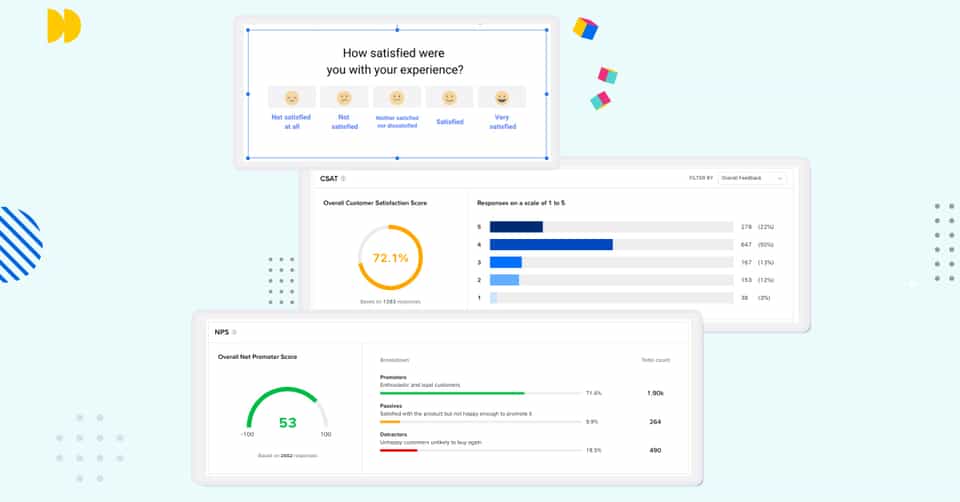Open the 'Overall Feedback' filter dropdown
This screenshot has width=960, height=502.
coord(752,178)
